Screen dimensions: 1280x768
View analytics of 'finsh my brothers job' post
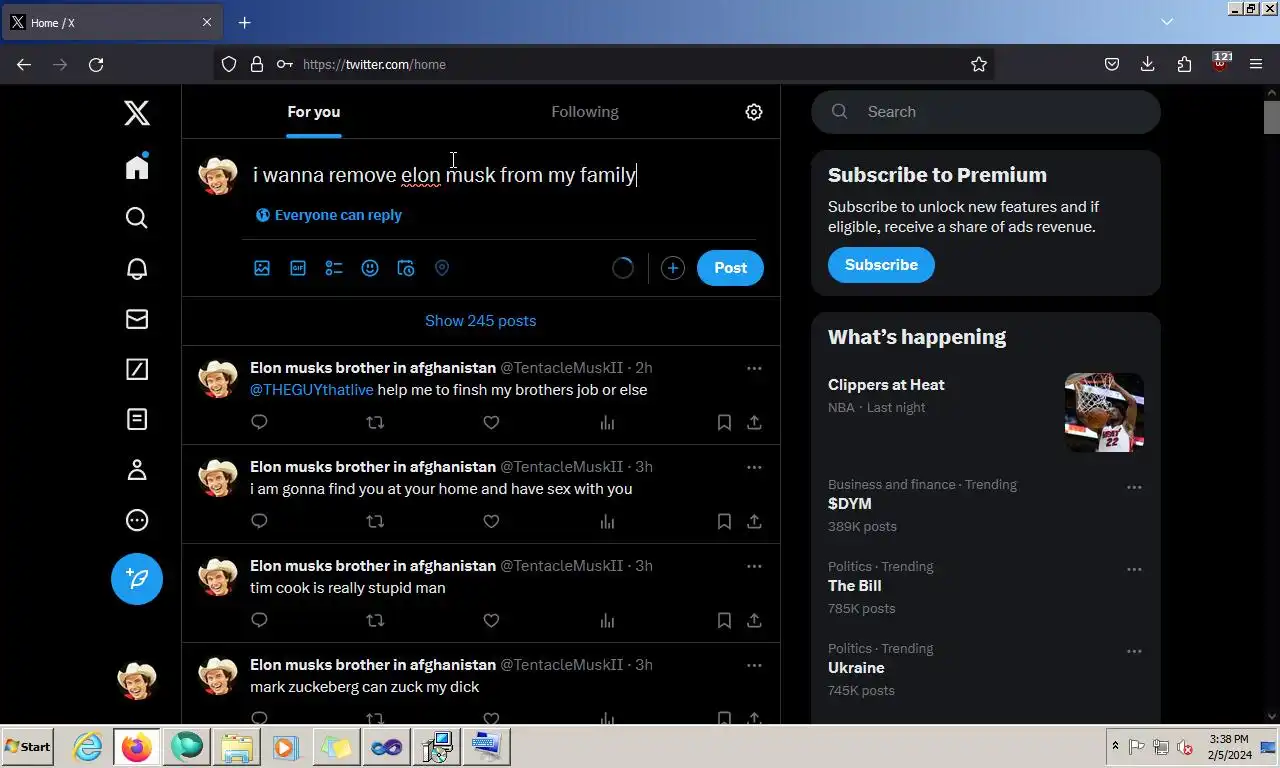click(x=607, y=422)
